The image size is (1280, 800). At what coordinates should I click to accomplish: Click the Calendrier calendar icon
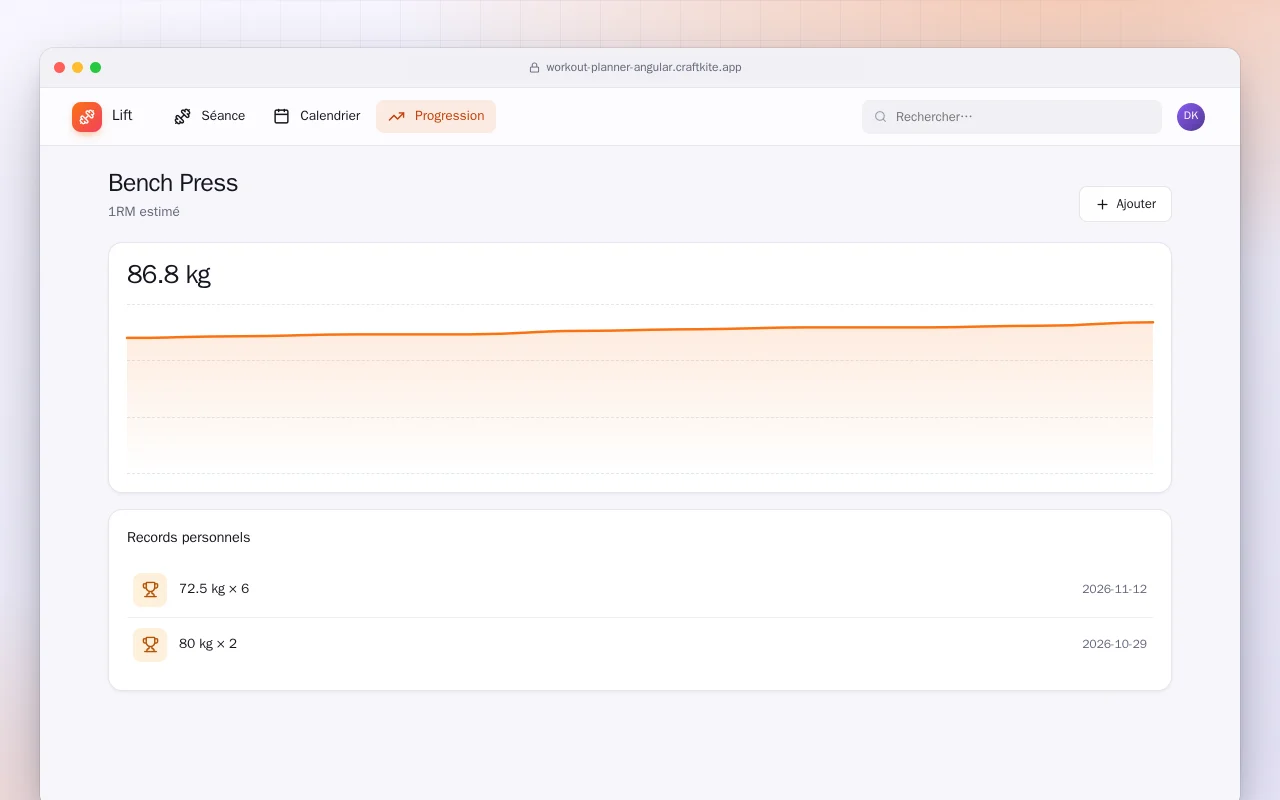pyautogui.click(x=282, y=116)
